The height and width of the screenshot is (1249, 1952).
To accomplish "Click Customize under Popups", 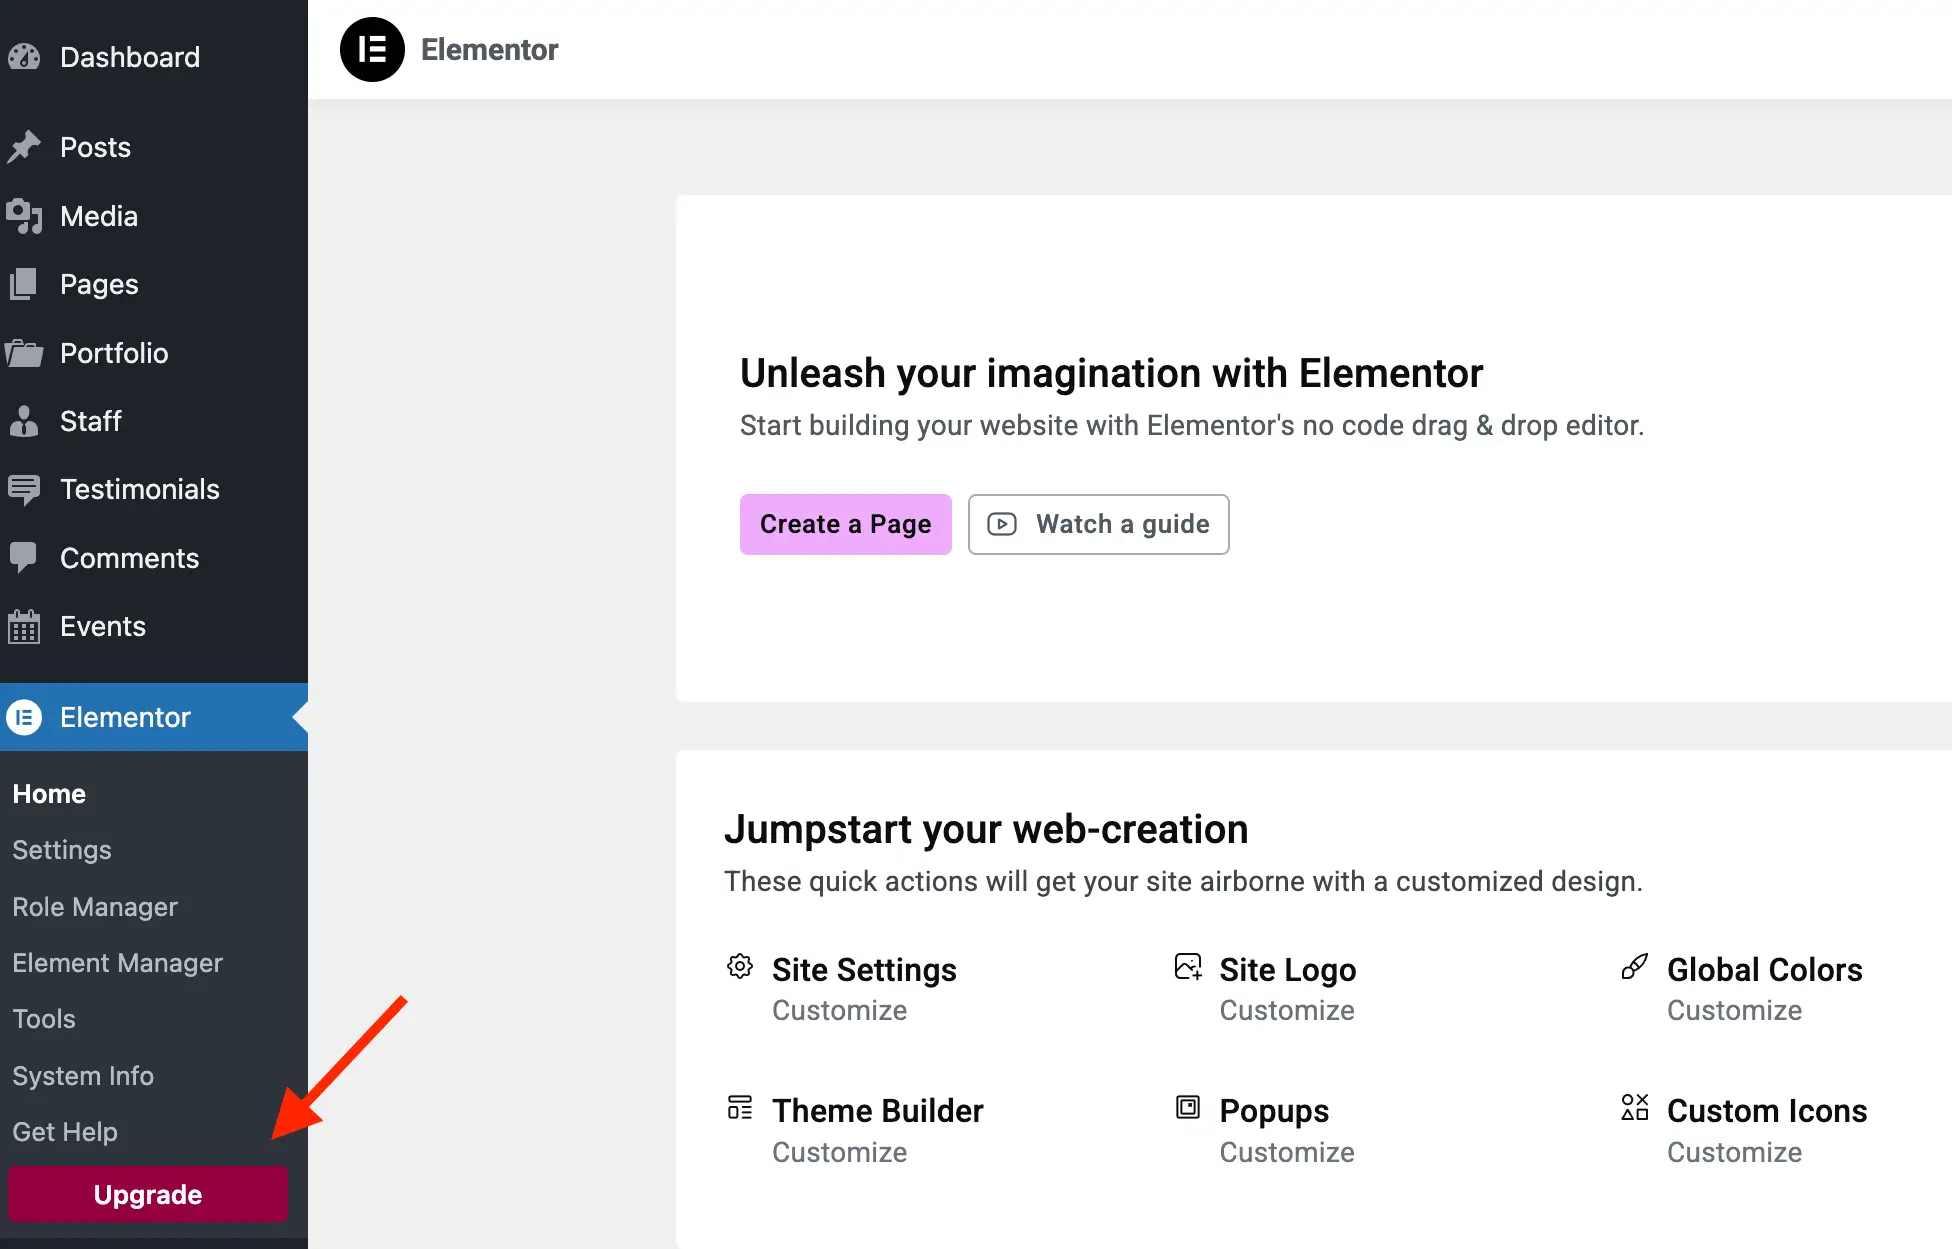I will (1287, 1152).
